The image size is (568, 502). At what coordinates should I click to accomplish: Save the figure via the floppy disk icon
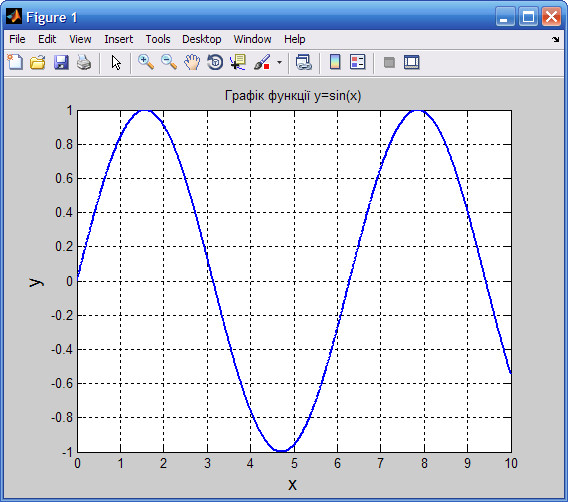click(x=61, y=63)
